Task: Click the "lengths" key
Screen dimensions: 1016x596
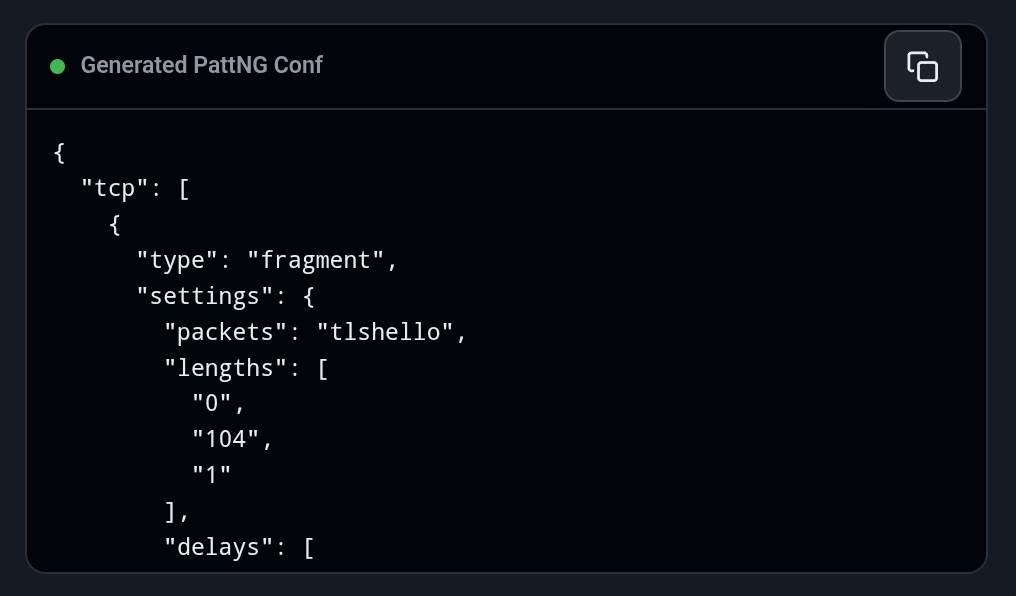Action: point(225,368)
